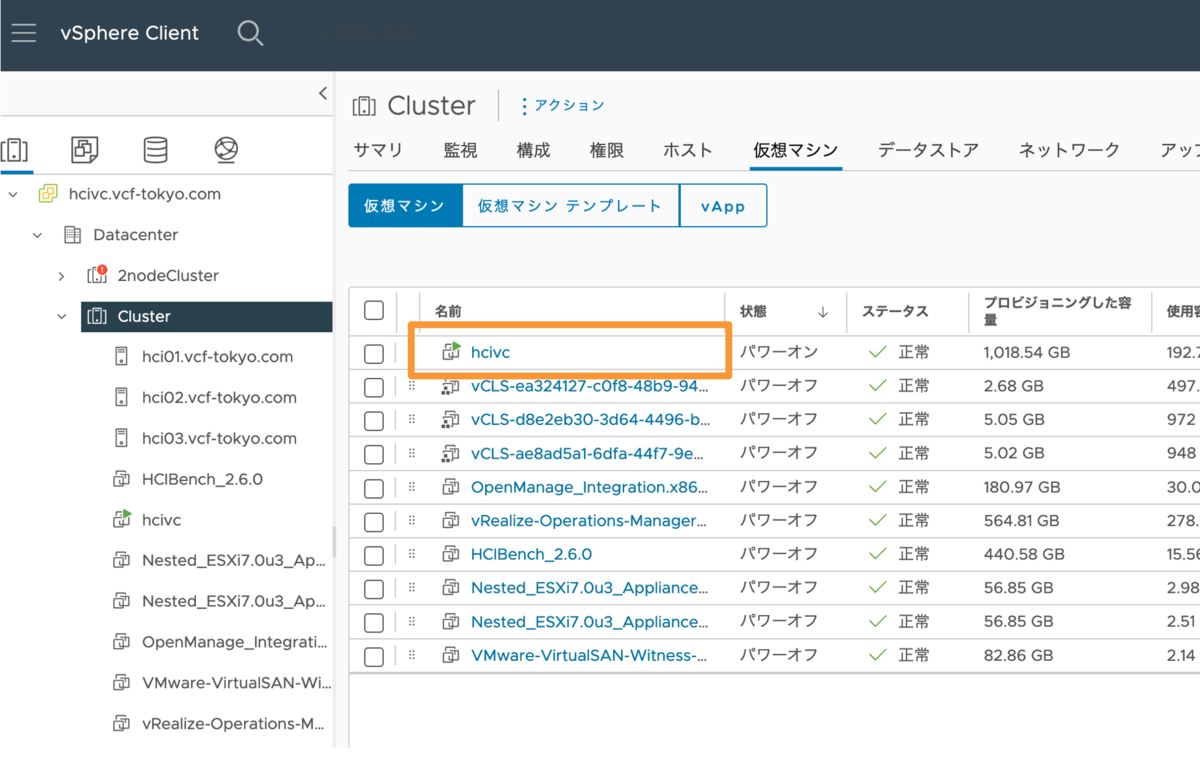
Task: Collapse the navigator pane with arrow
Action: point(322,93)
